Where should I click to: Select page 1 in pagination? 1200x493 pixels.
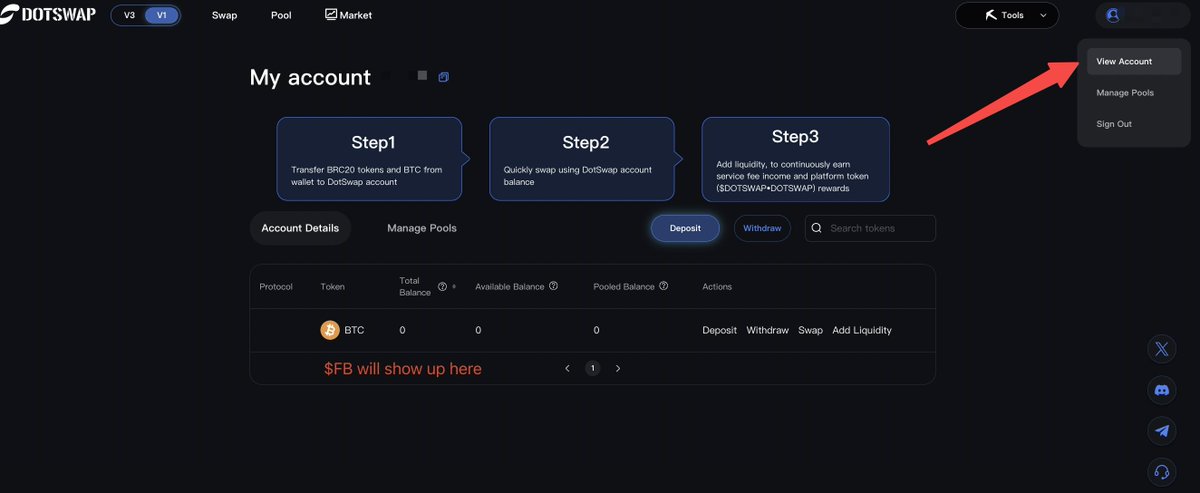[592, 368]
